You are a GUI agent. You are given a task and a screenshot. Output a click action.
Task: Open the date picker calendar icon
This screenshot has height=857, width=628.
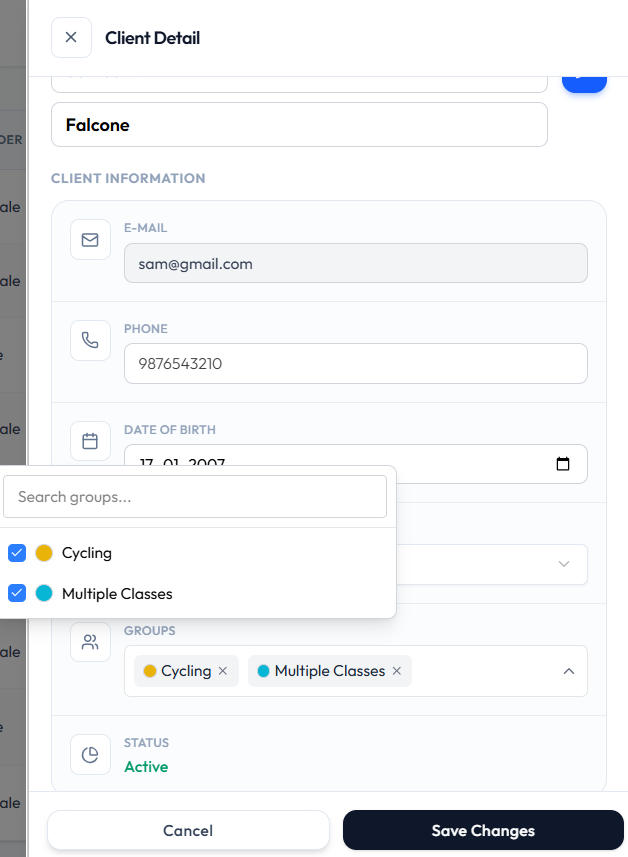pos(562,464)
